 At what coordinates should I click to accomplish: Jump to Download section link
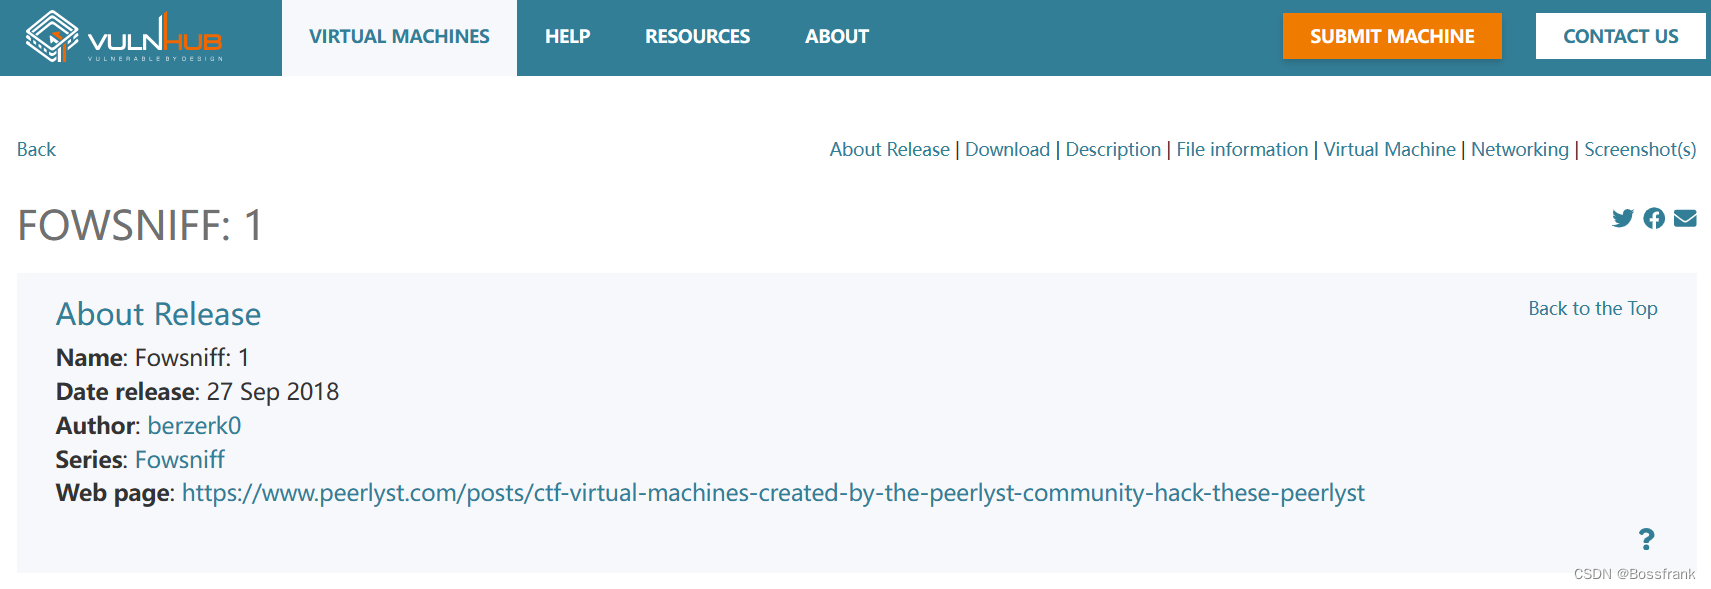(x=1007, y=149)
